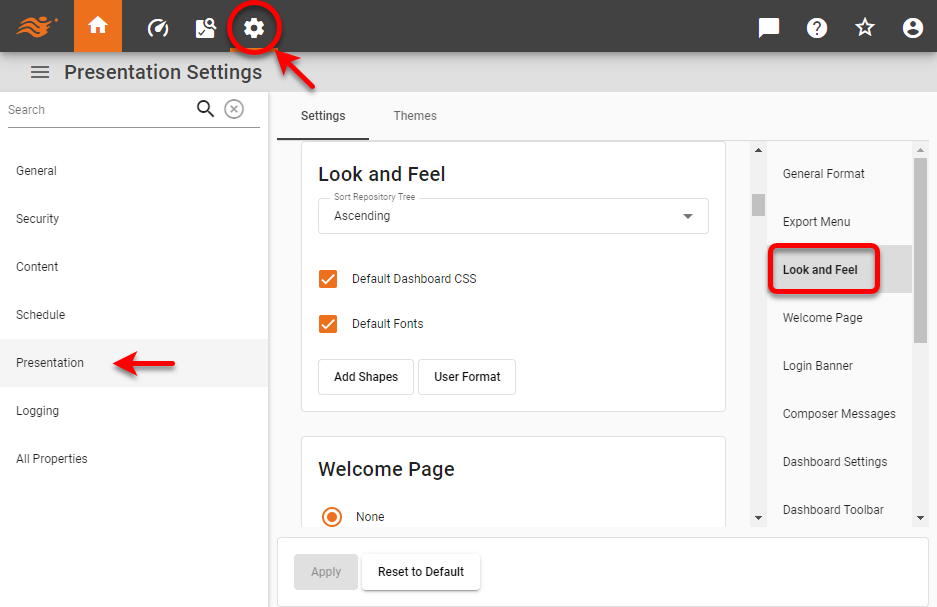Open the Home page icon
The width and height of the screenshot is (937, 607).
point(97,28)
